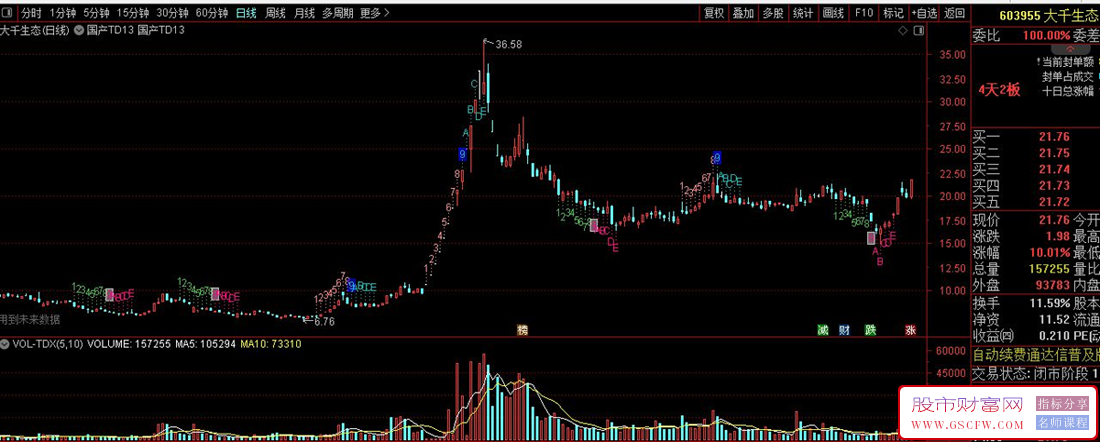
Task: Switch to the 分时 intraday view
Action: [x=31, y=13]
